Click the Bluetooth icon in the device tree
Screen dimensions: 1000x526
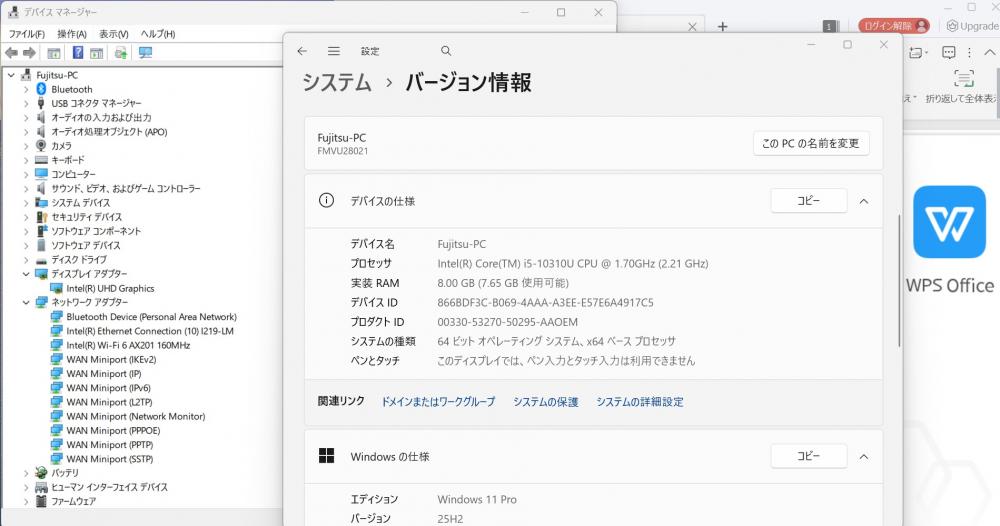(x=41, y=89)
